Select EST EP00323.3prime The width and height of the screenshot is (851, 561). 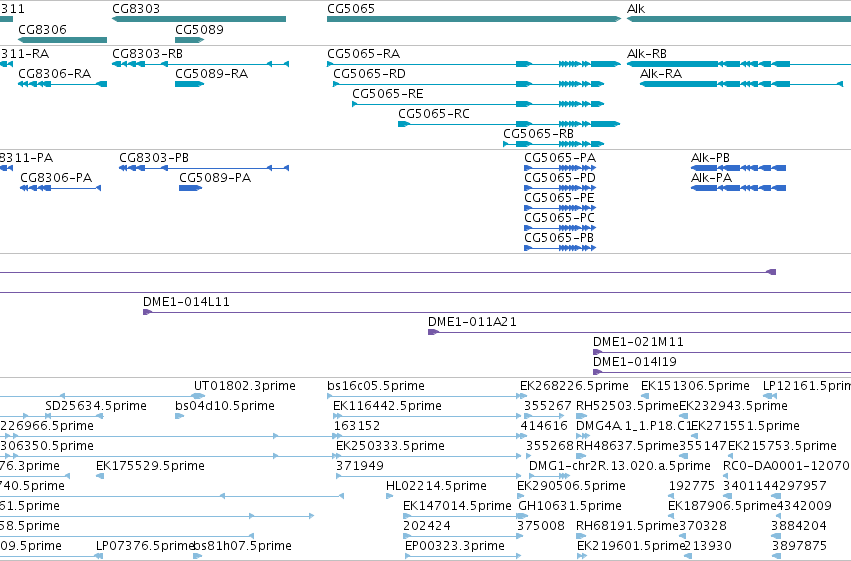(x=455, y=546)
